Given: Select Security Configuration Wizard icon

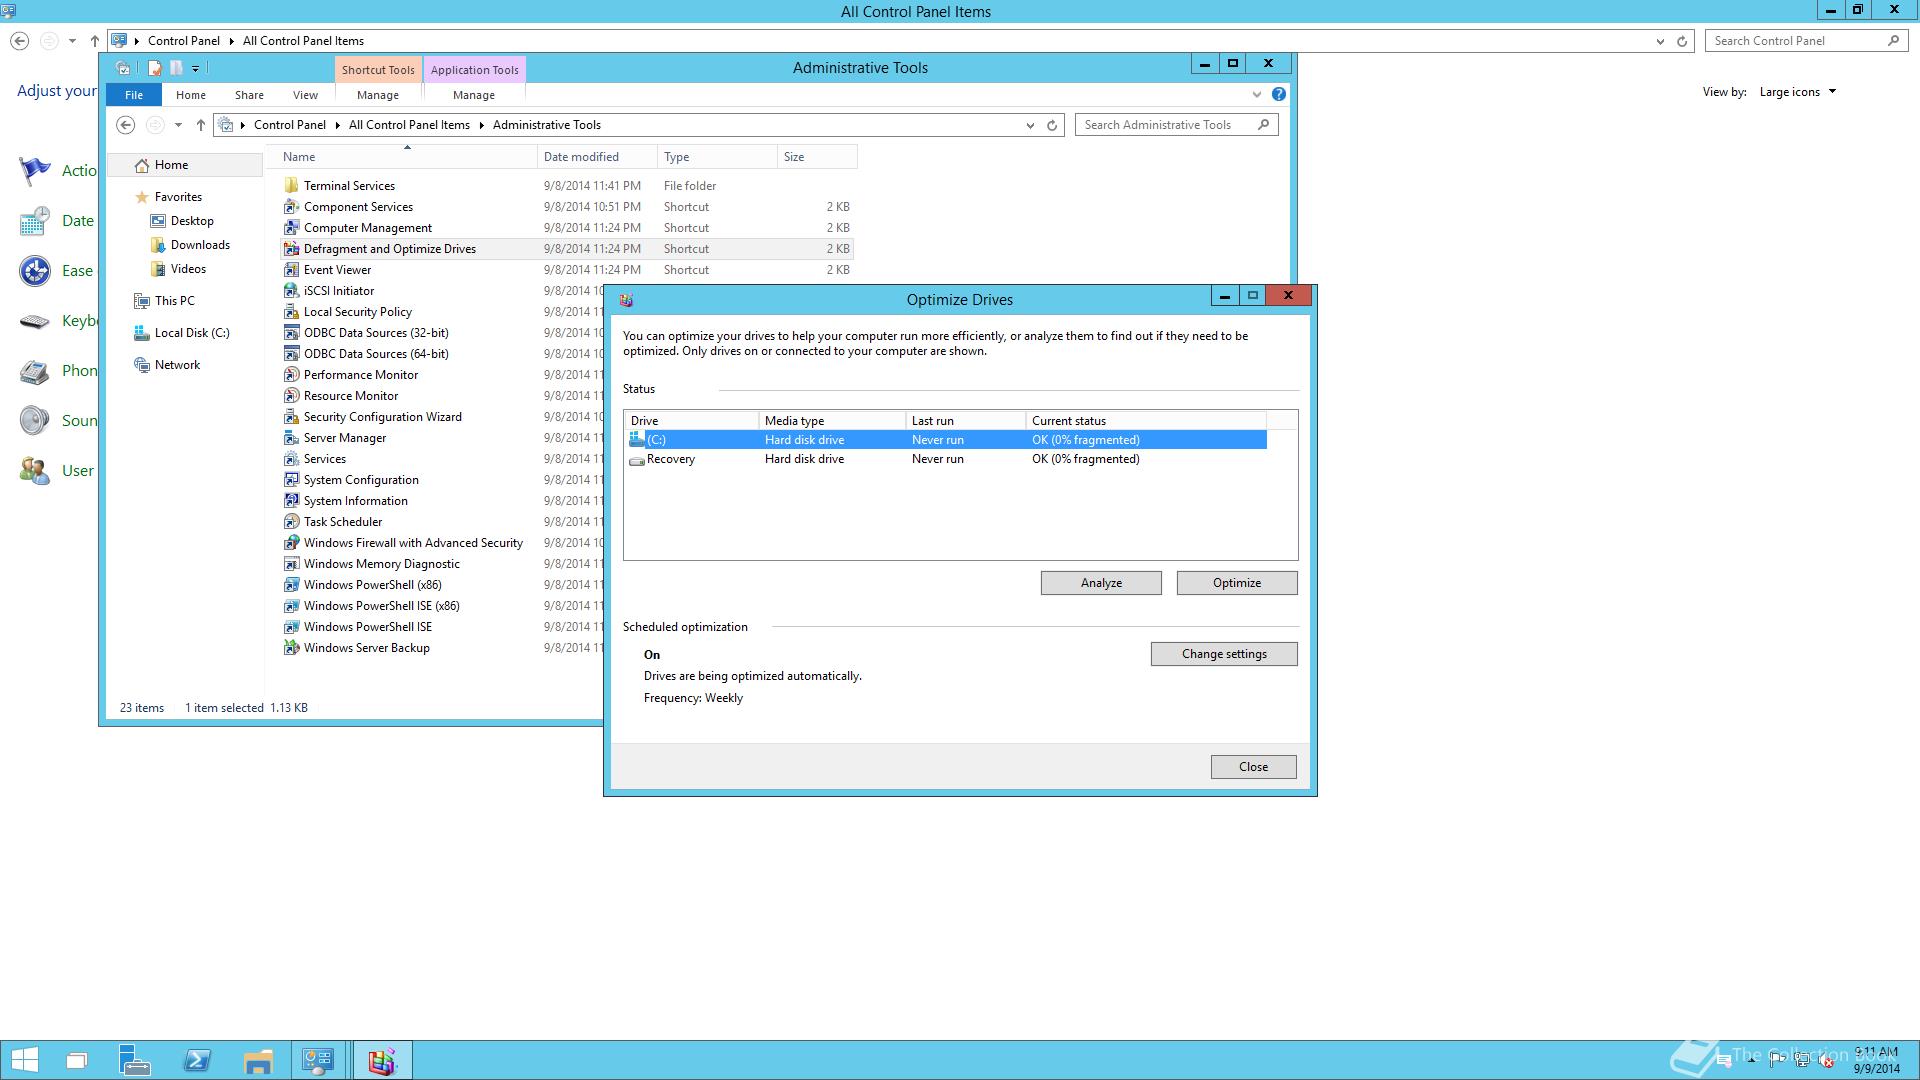Looking at the screenshot, I should click(291, 417).
